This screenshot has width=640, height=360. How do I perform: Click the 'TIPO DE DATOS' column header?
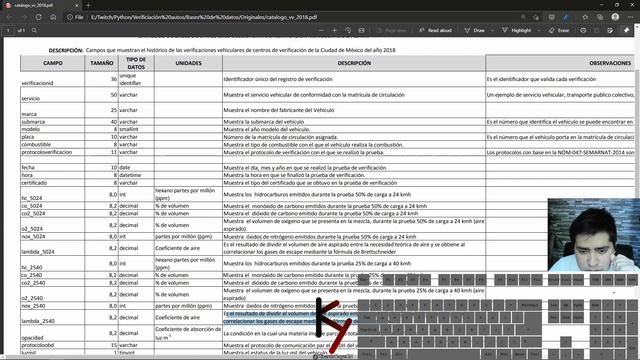(x=136, y=63)
